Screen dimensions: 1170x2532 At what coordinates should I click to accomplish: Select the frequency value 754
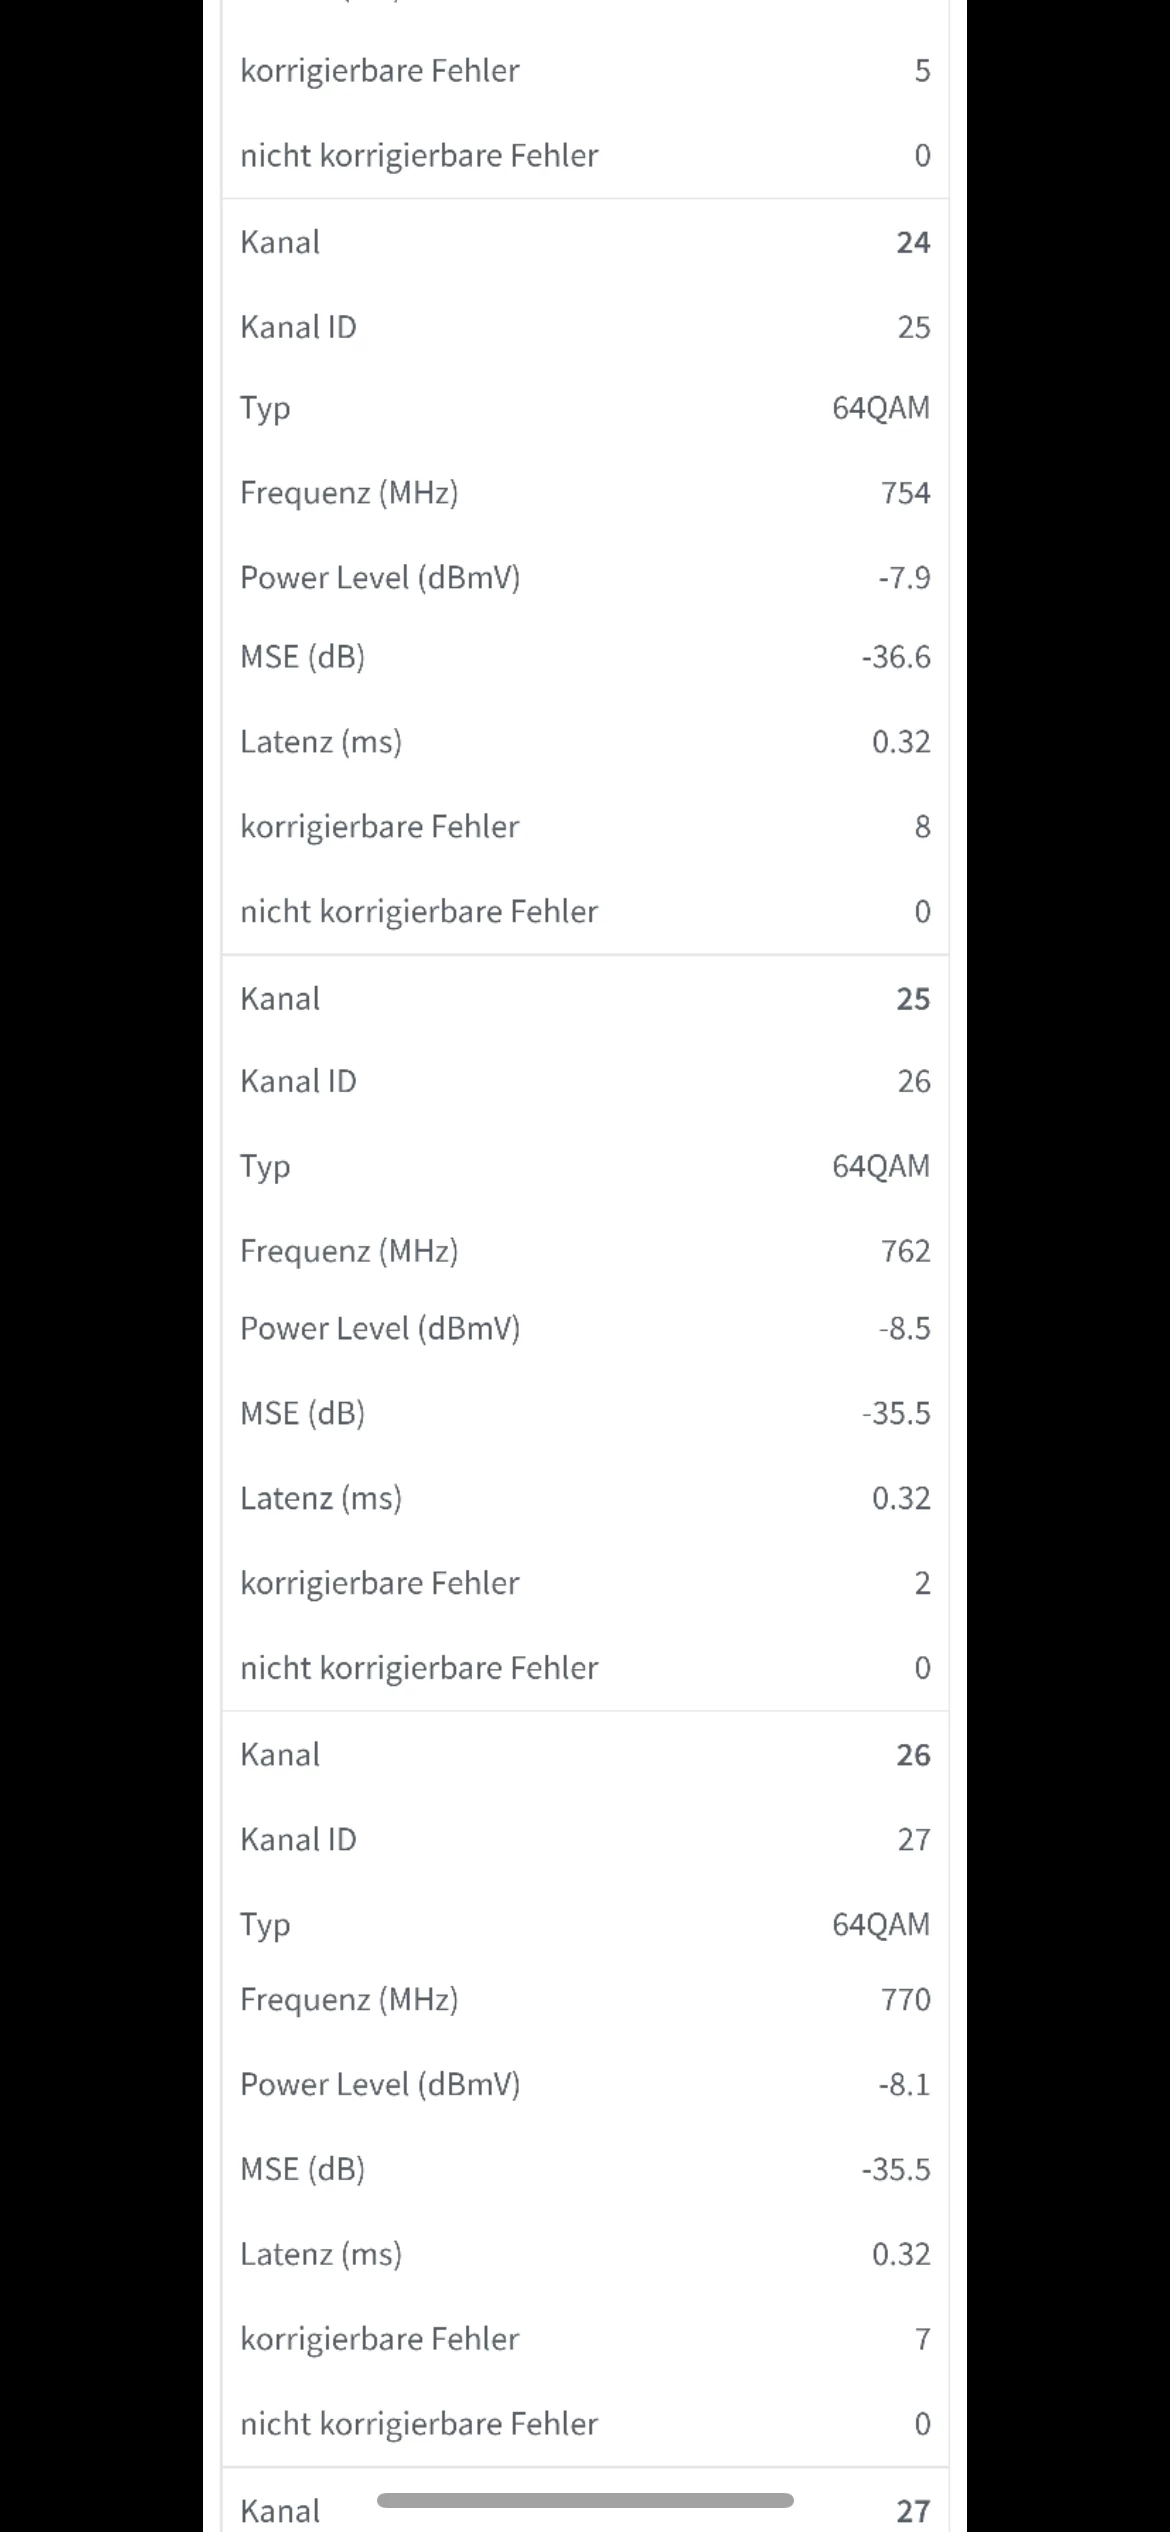905,493
